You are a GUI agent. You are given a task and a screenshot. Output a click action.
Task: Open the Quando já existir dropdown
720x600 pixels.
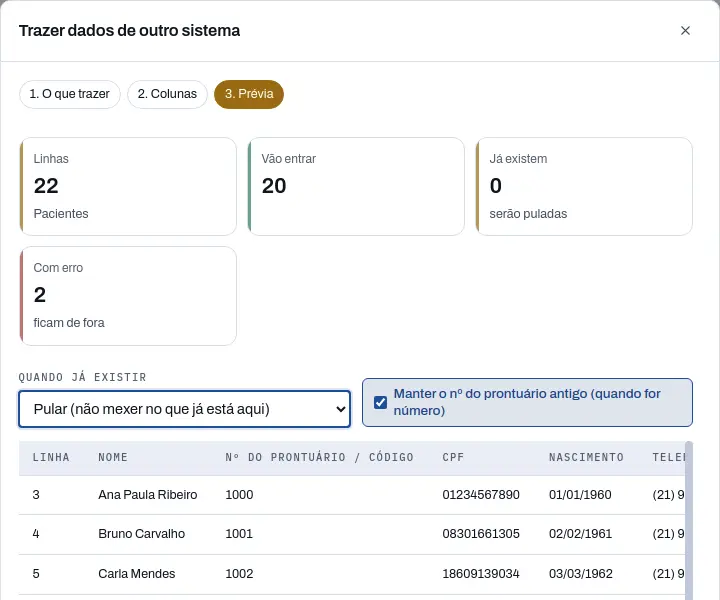(x=185, y=409)
